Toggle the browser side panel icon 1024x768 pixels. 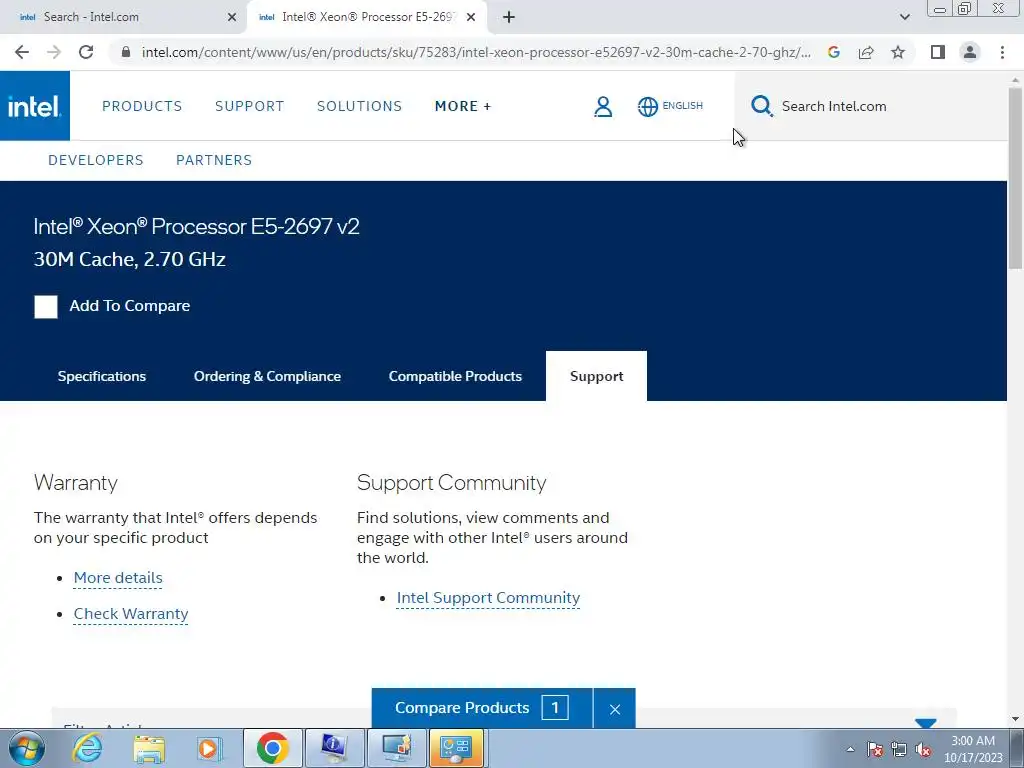(x=938, y=52)
